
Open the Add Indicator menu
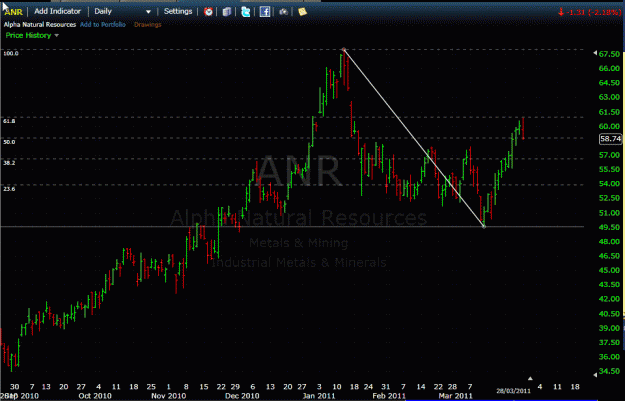[57, 11]
